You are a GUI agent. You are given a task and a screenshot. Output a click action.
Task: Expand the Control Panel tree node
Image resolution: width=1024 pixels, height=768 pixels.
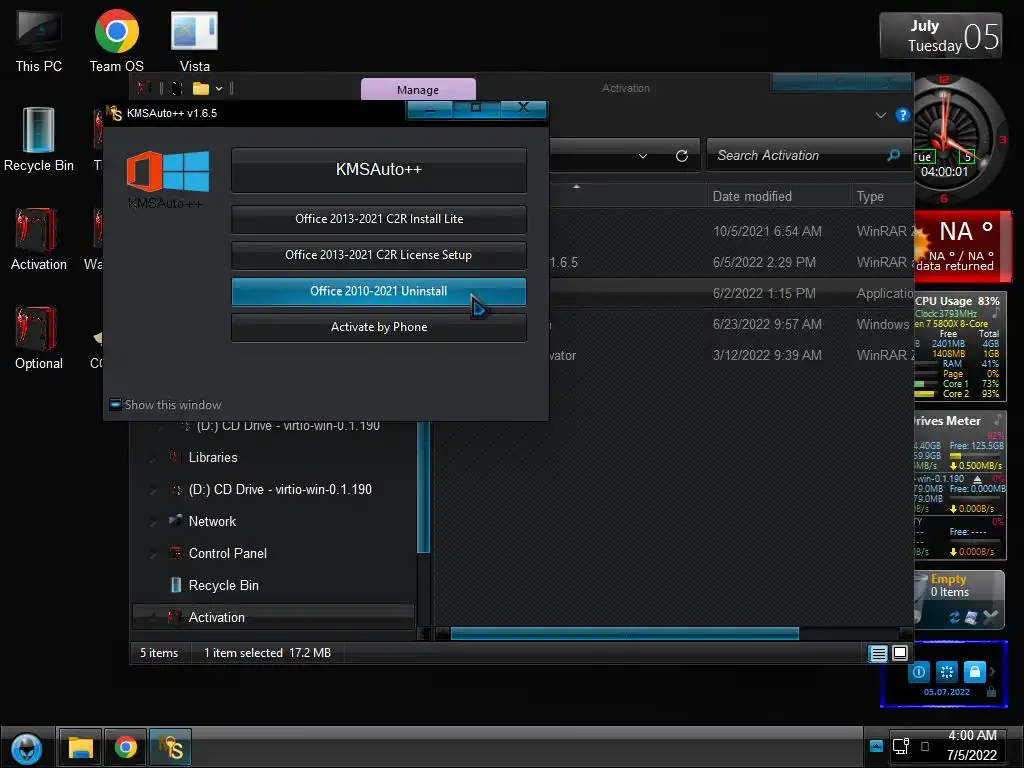tap(153, 554)
